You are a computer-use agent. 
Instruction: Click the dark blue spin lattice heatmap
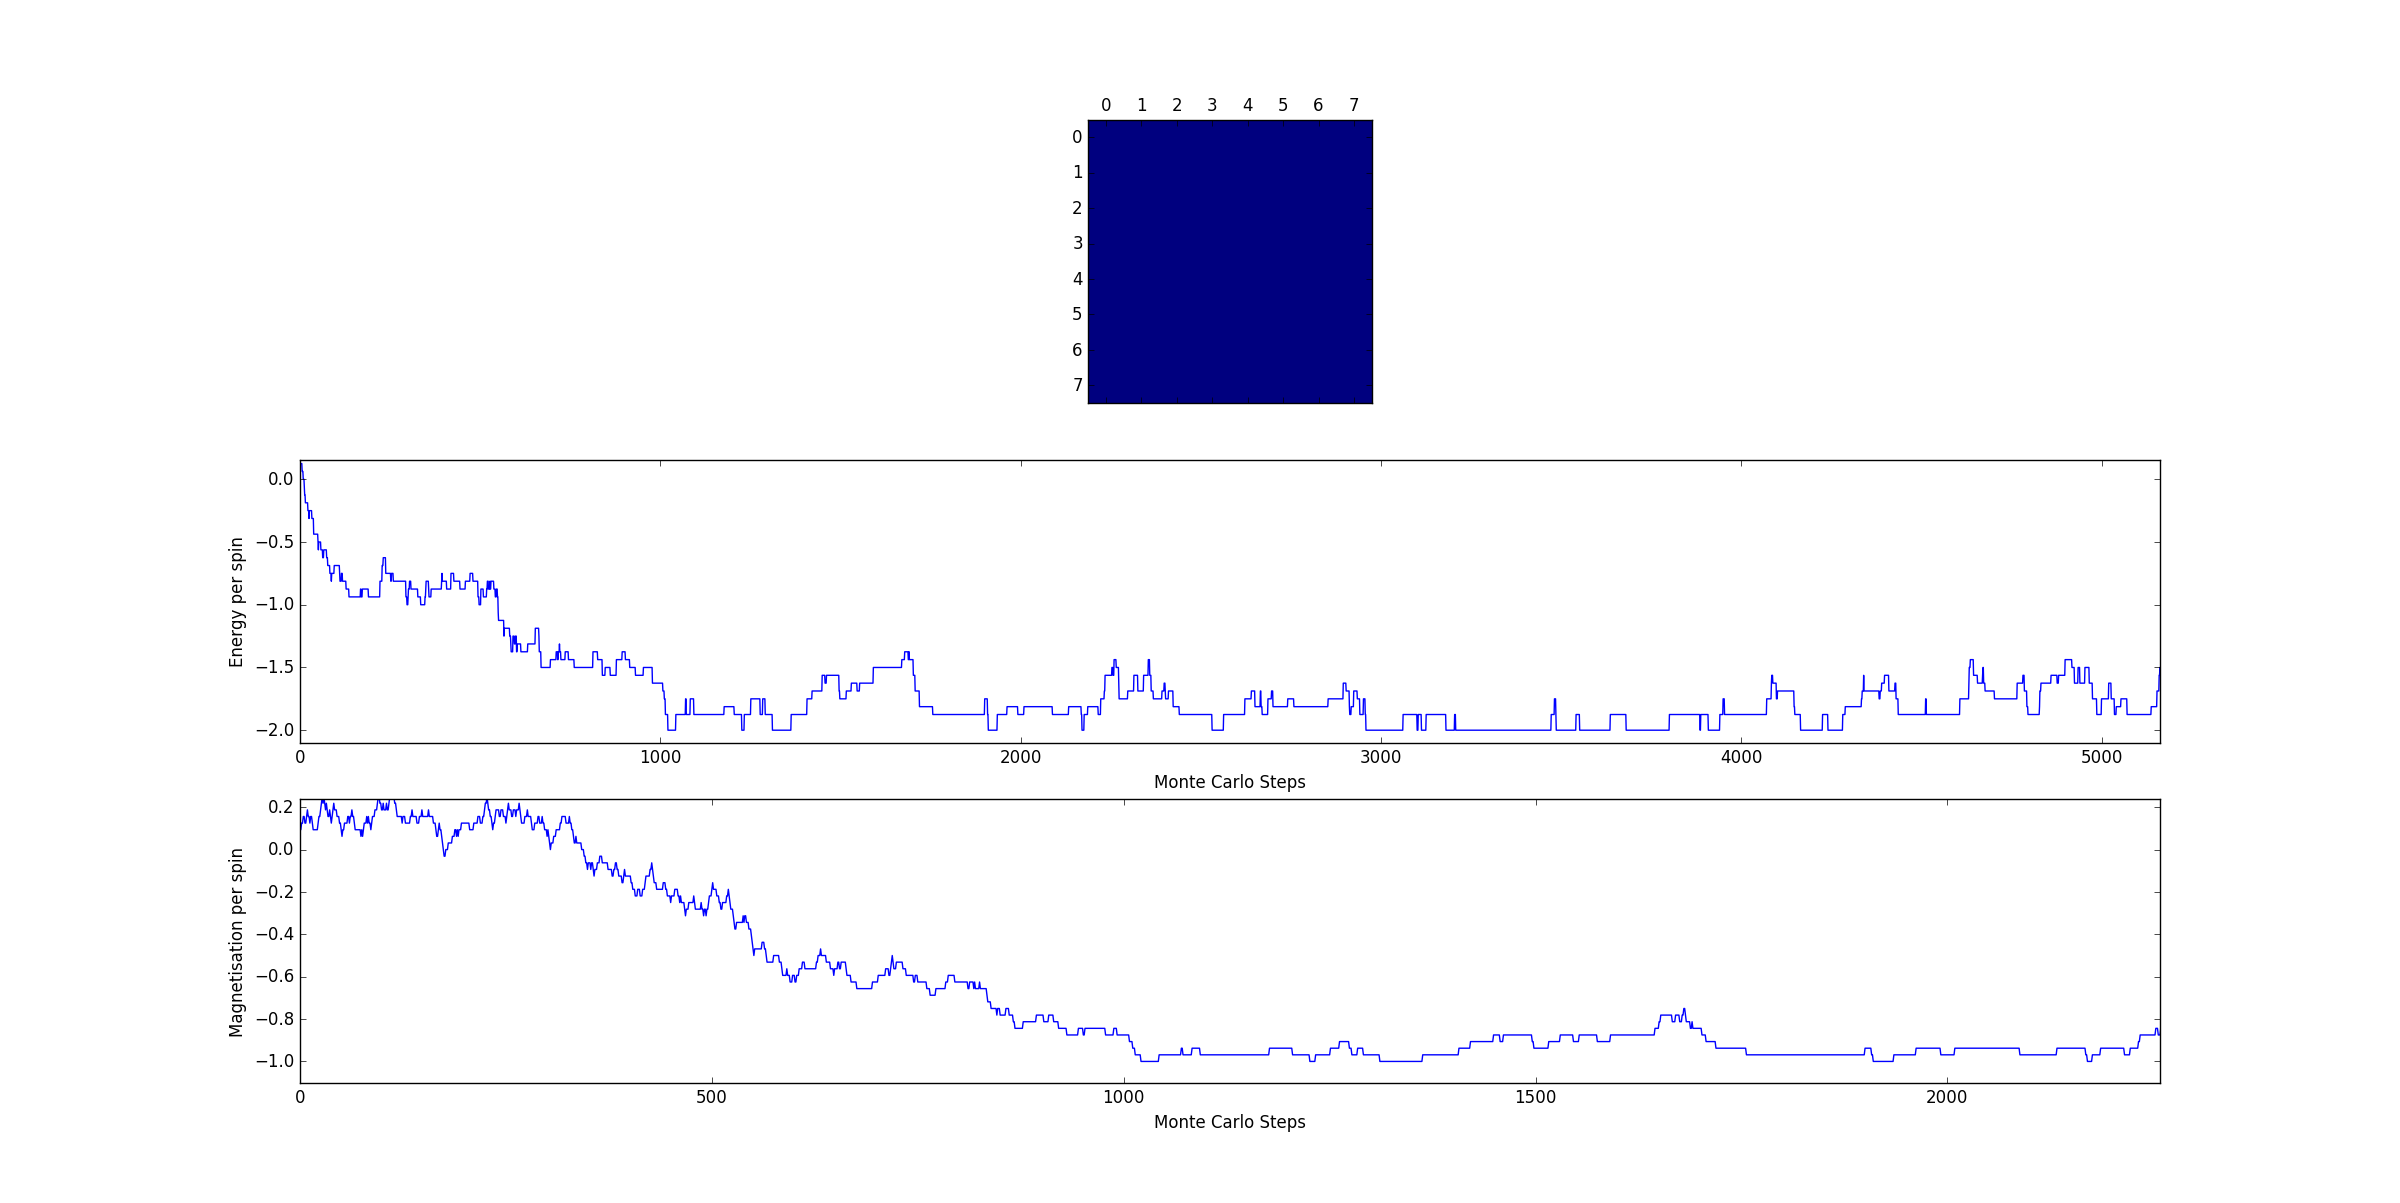pos(1230,262)
